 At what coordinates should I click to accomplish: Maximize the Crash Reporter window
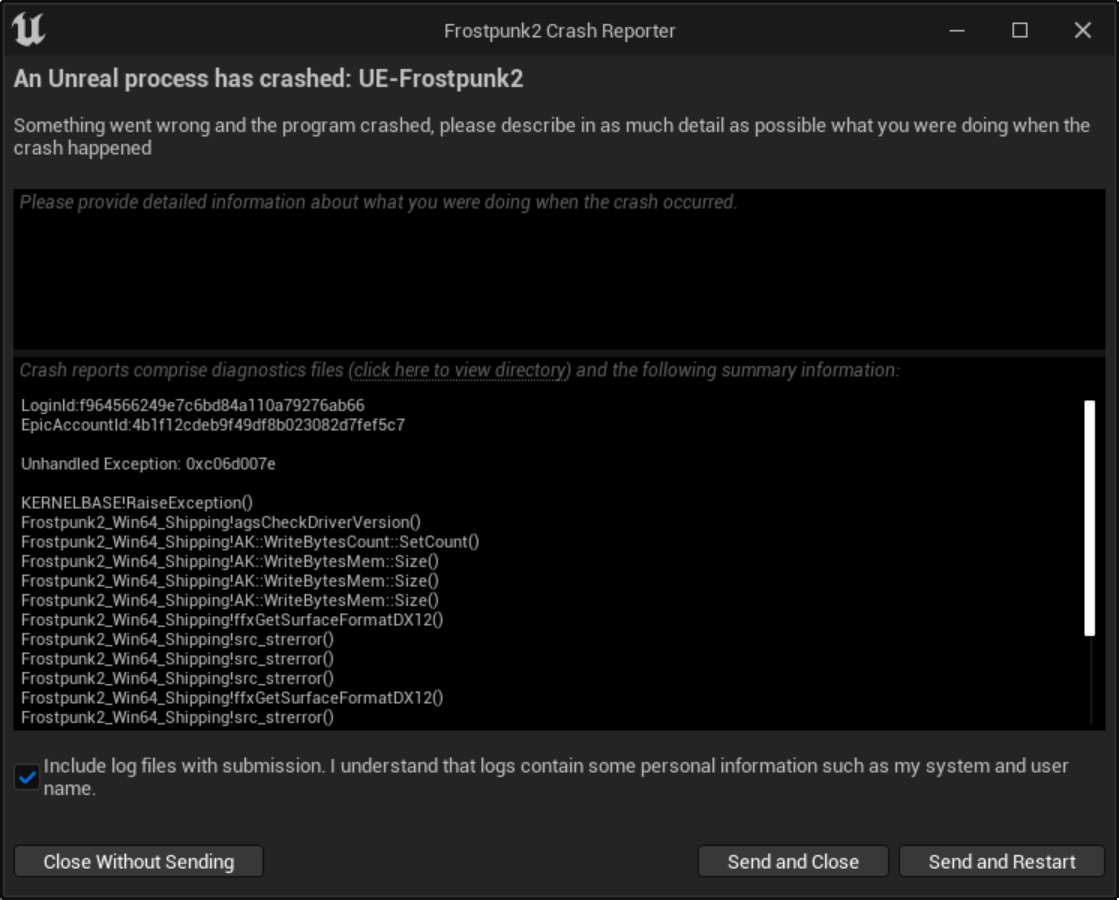(x=1020, y=31)
